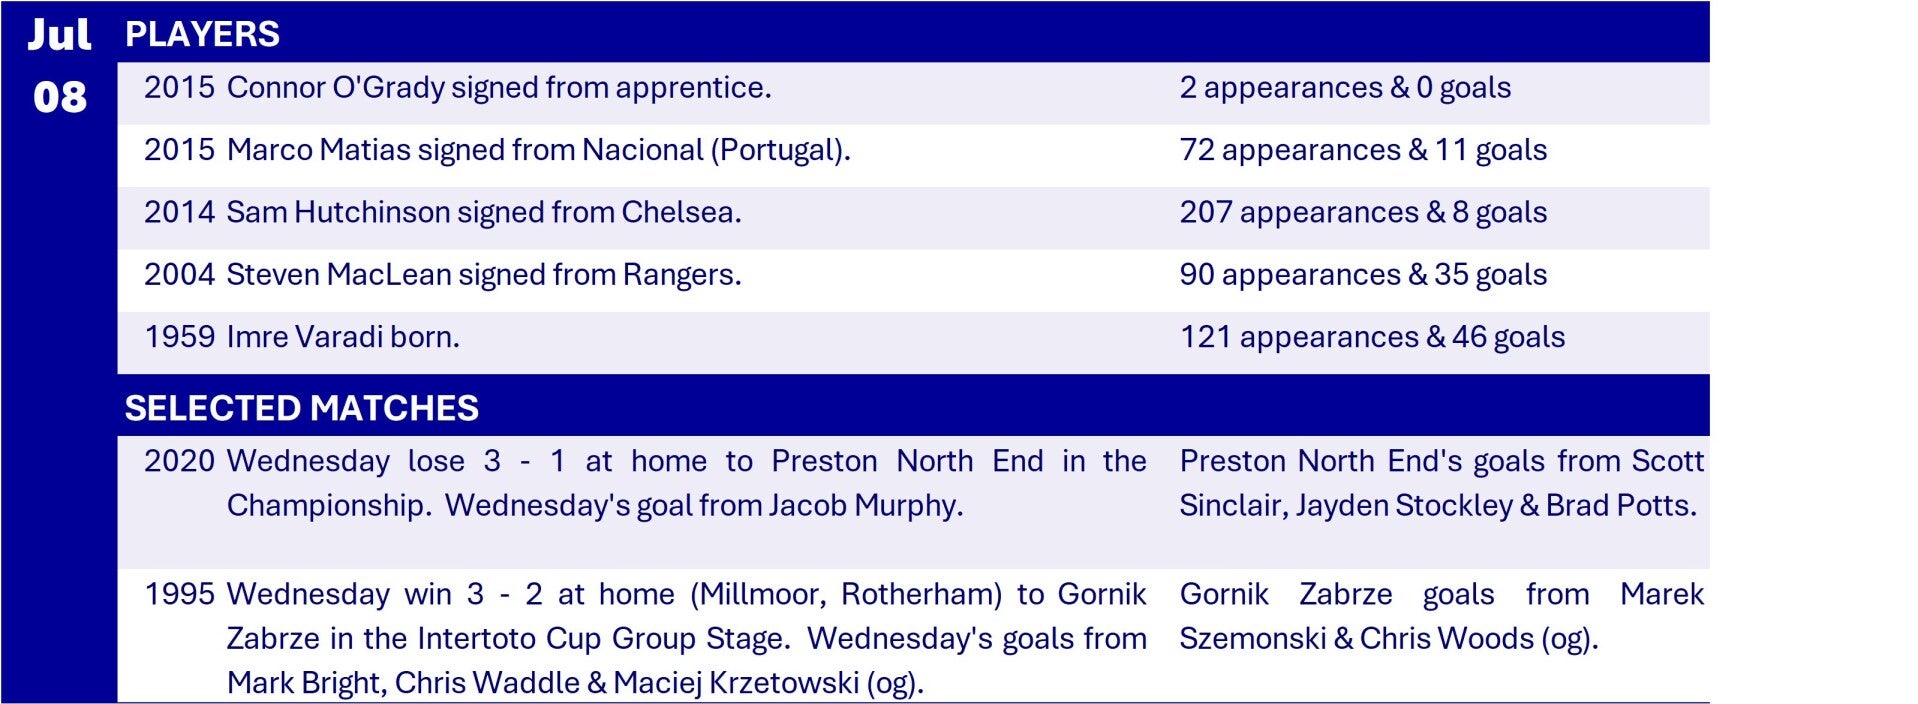Click the year 2004 in players list

click(x=179, y=274)
